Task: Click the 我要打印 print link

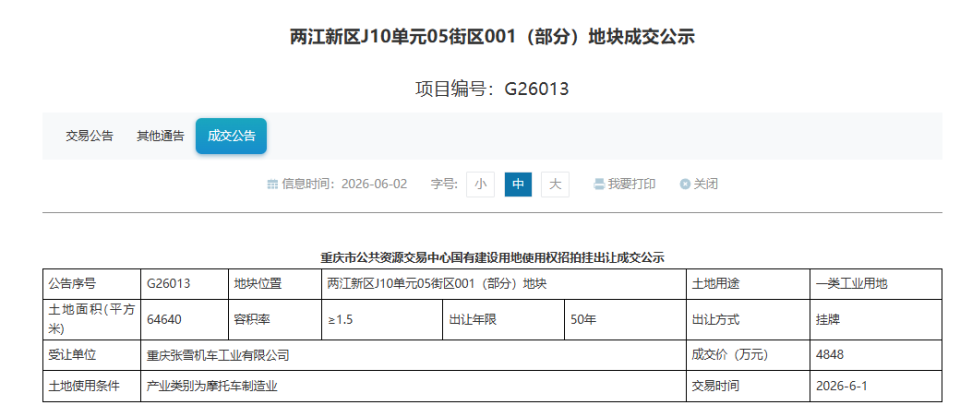Action: (x=631, y=184)
